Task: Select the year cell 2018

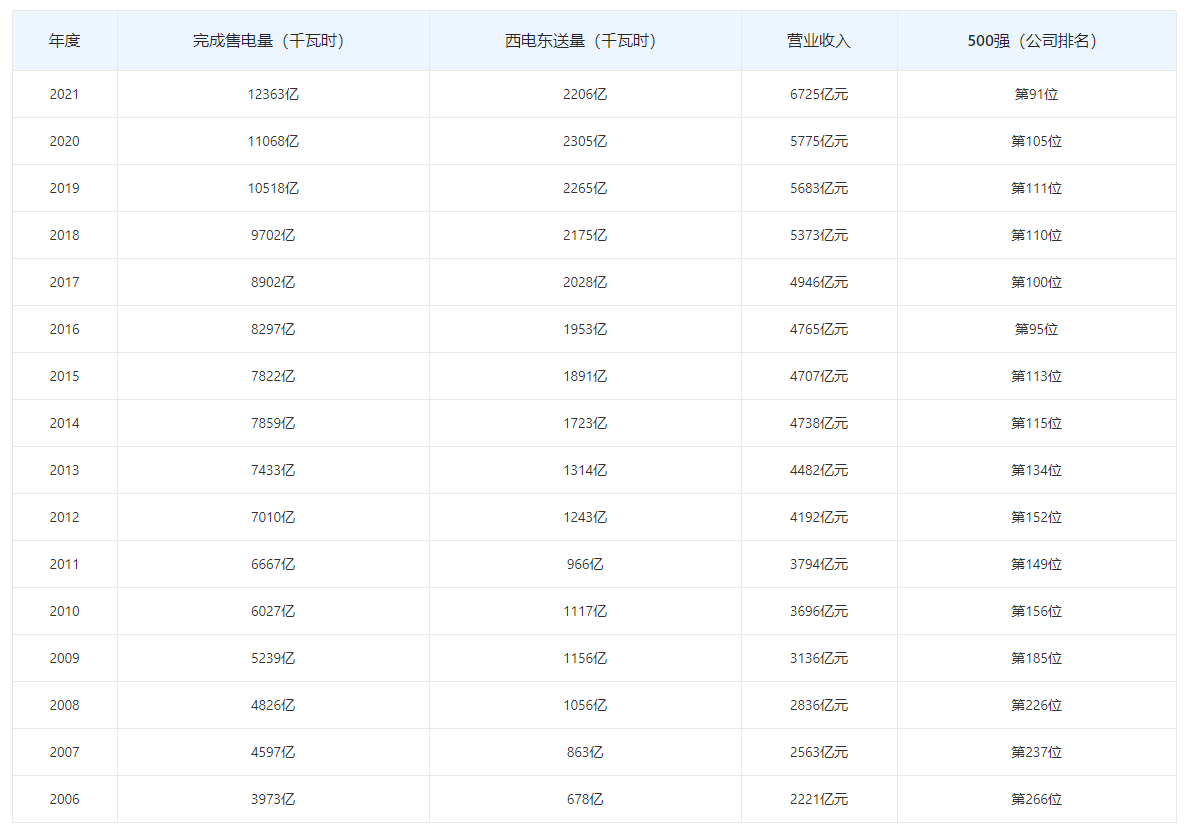Action: point(65,236)
